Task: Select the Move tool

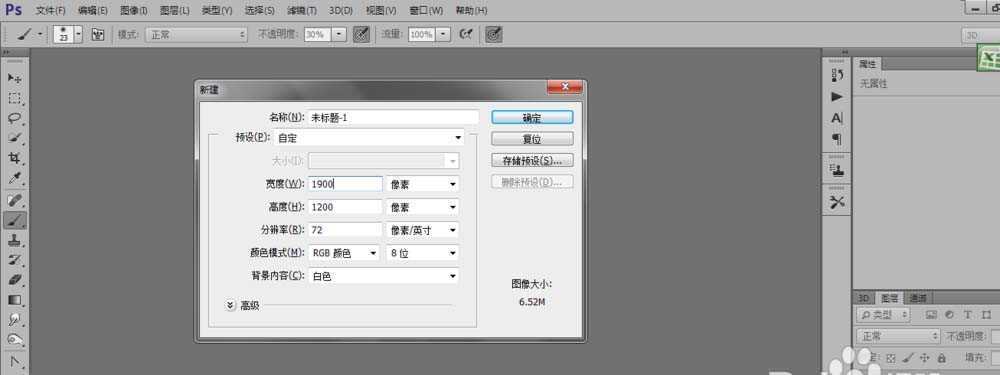Action: 15,78
